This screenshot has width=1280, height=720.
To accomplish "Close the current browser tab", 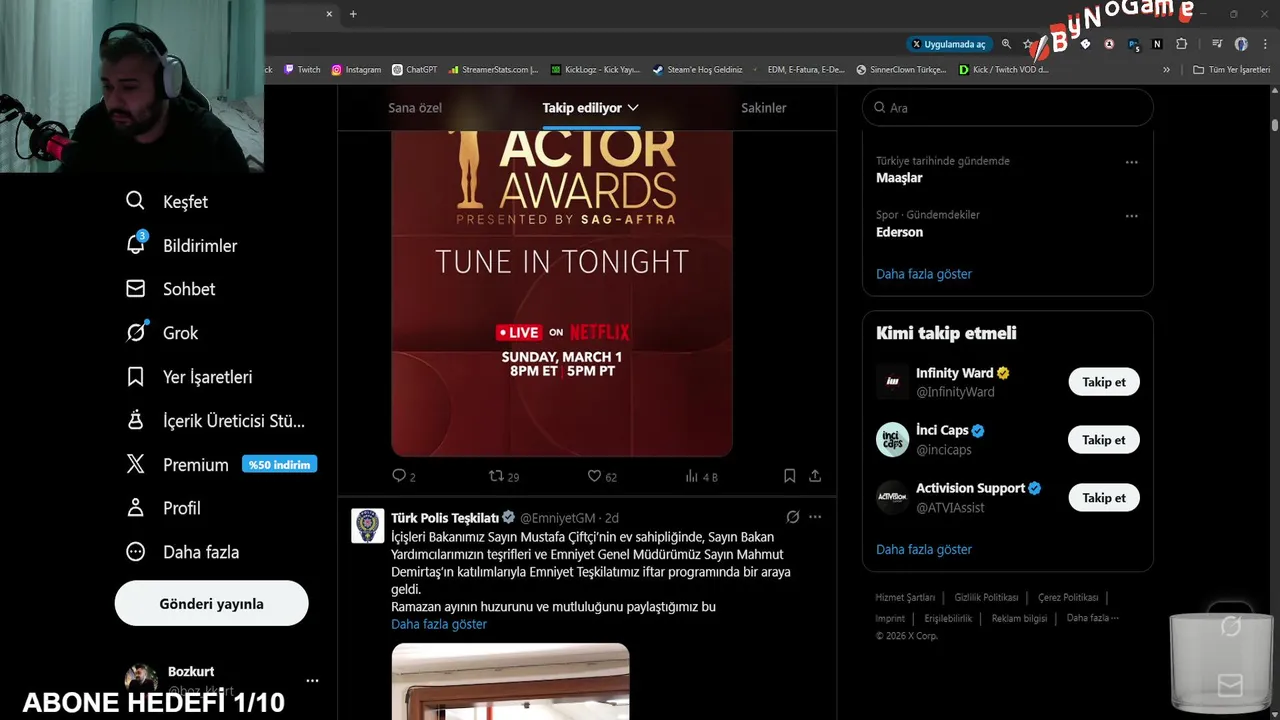I will tap(330, 14).
